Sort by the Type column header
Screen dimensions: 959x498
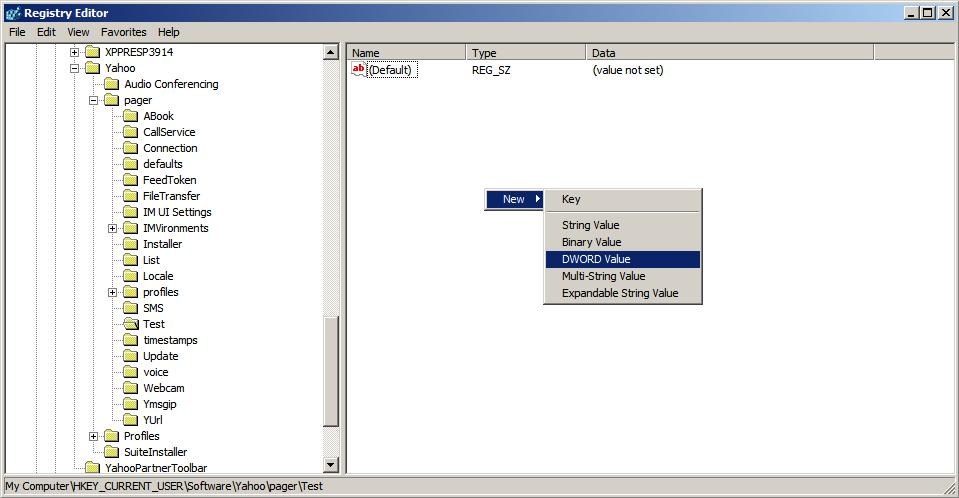[526, 53]
